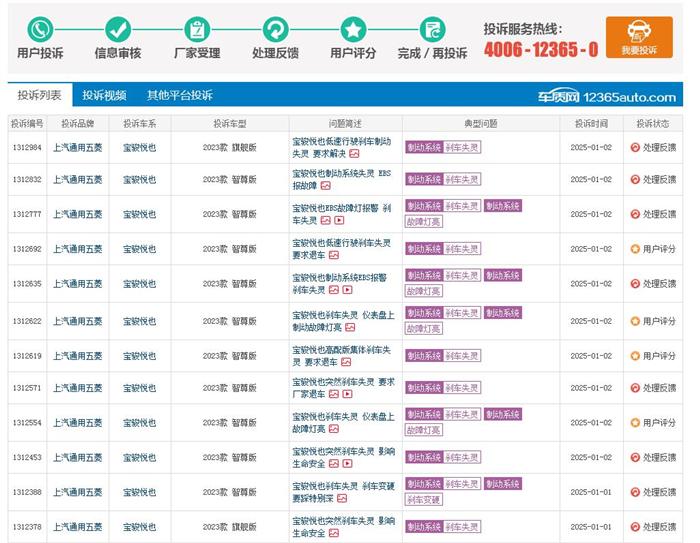Click hotline number 4006-12365-0
The image size is (700, 543).
[541, 49]
